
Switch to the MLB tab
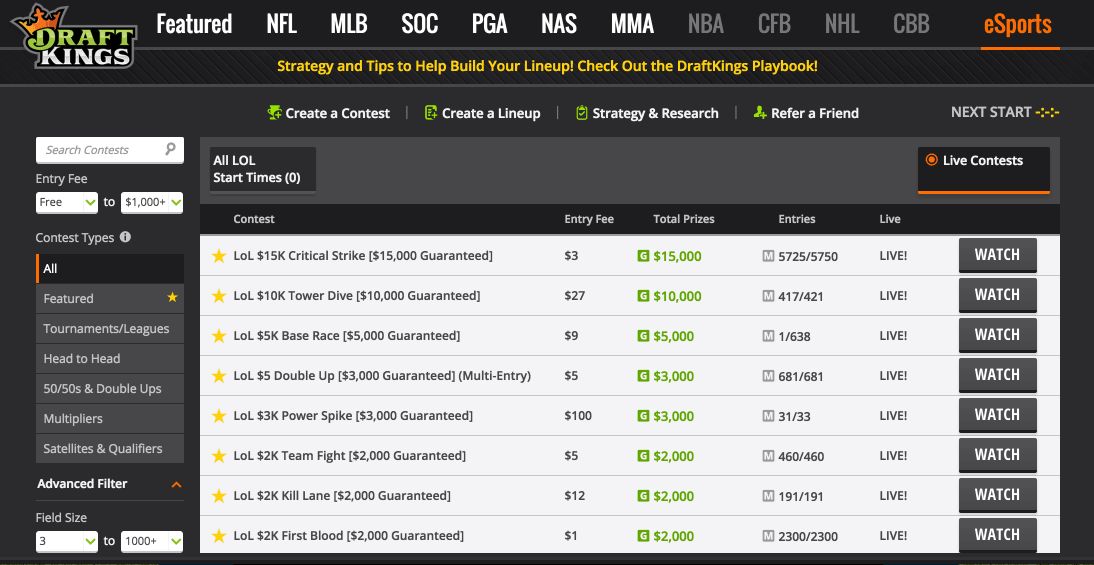[x=349, y=24]
